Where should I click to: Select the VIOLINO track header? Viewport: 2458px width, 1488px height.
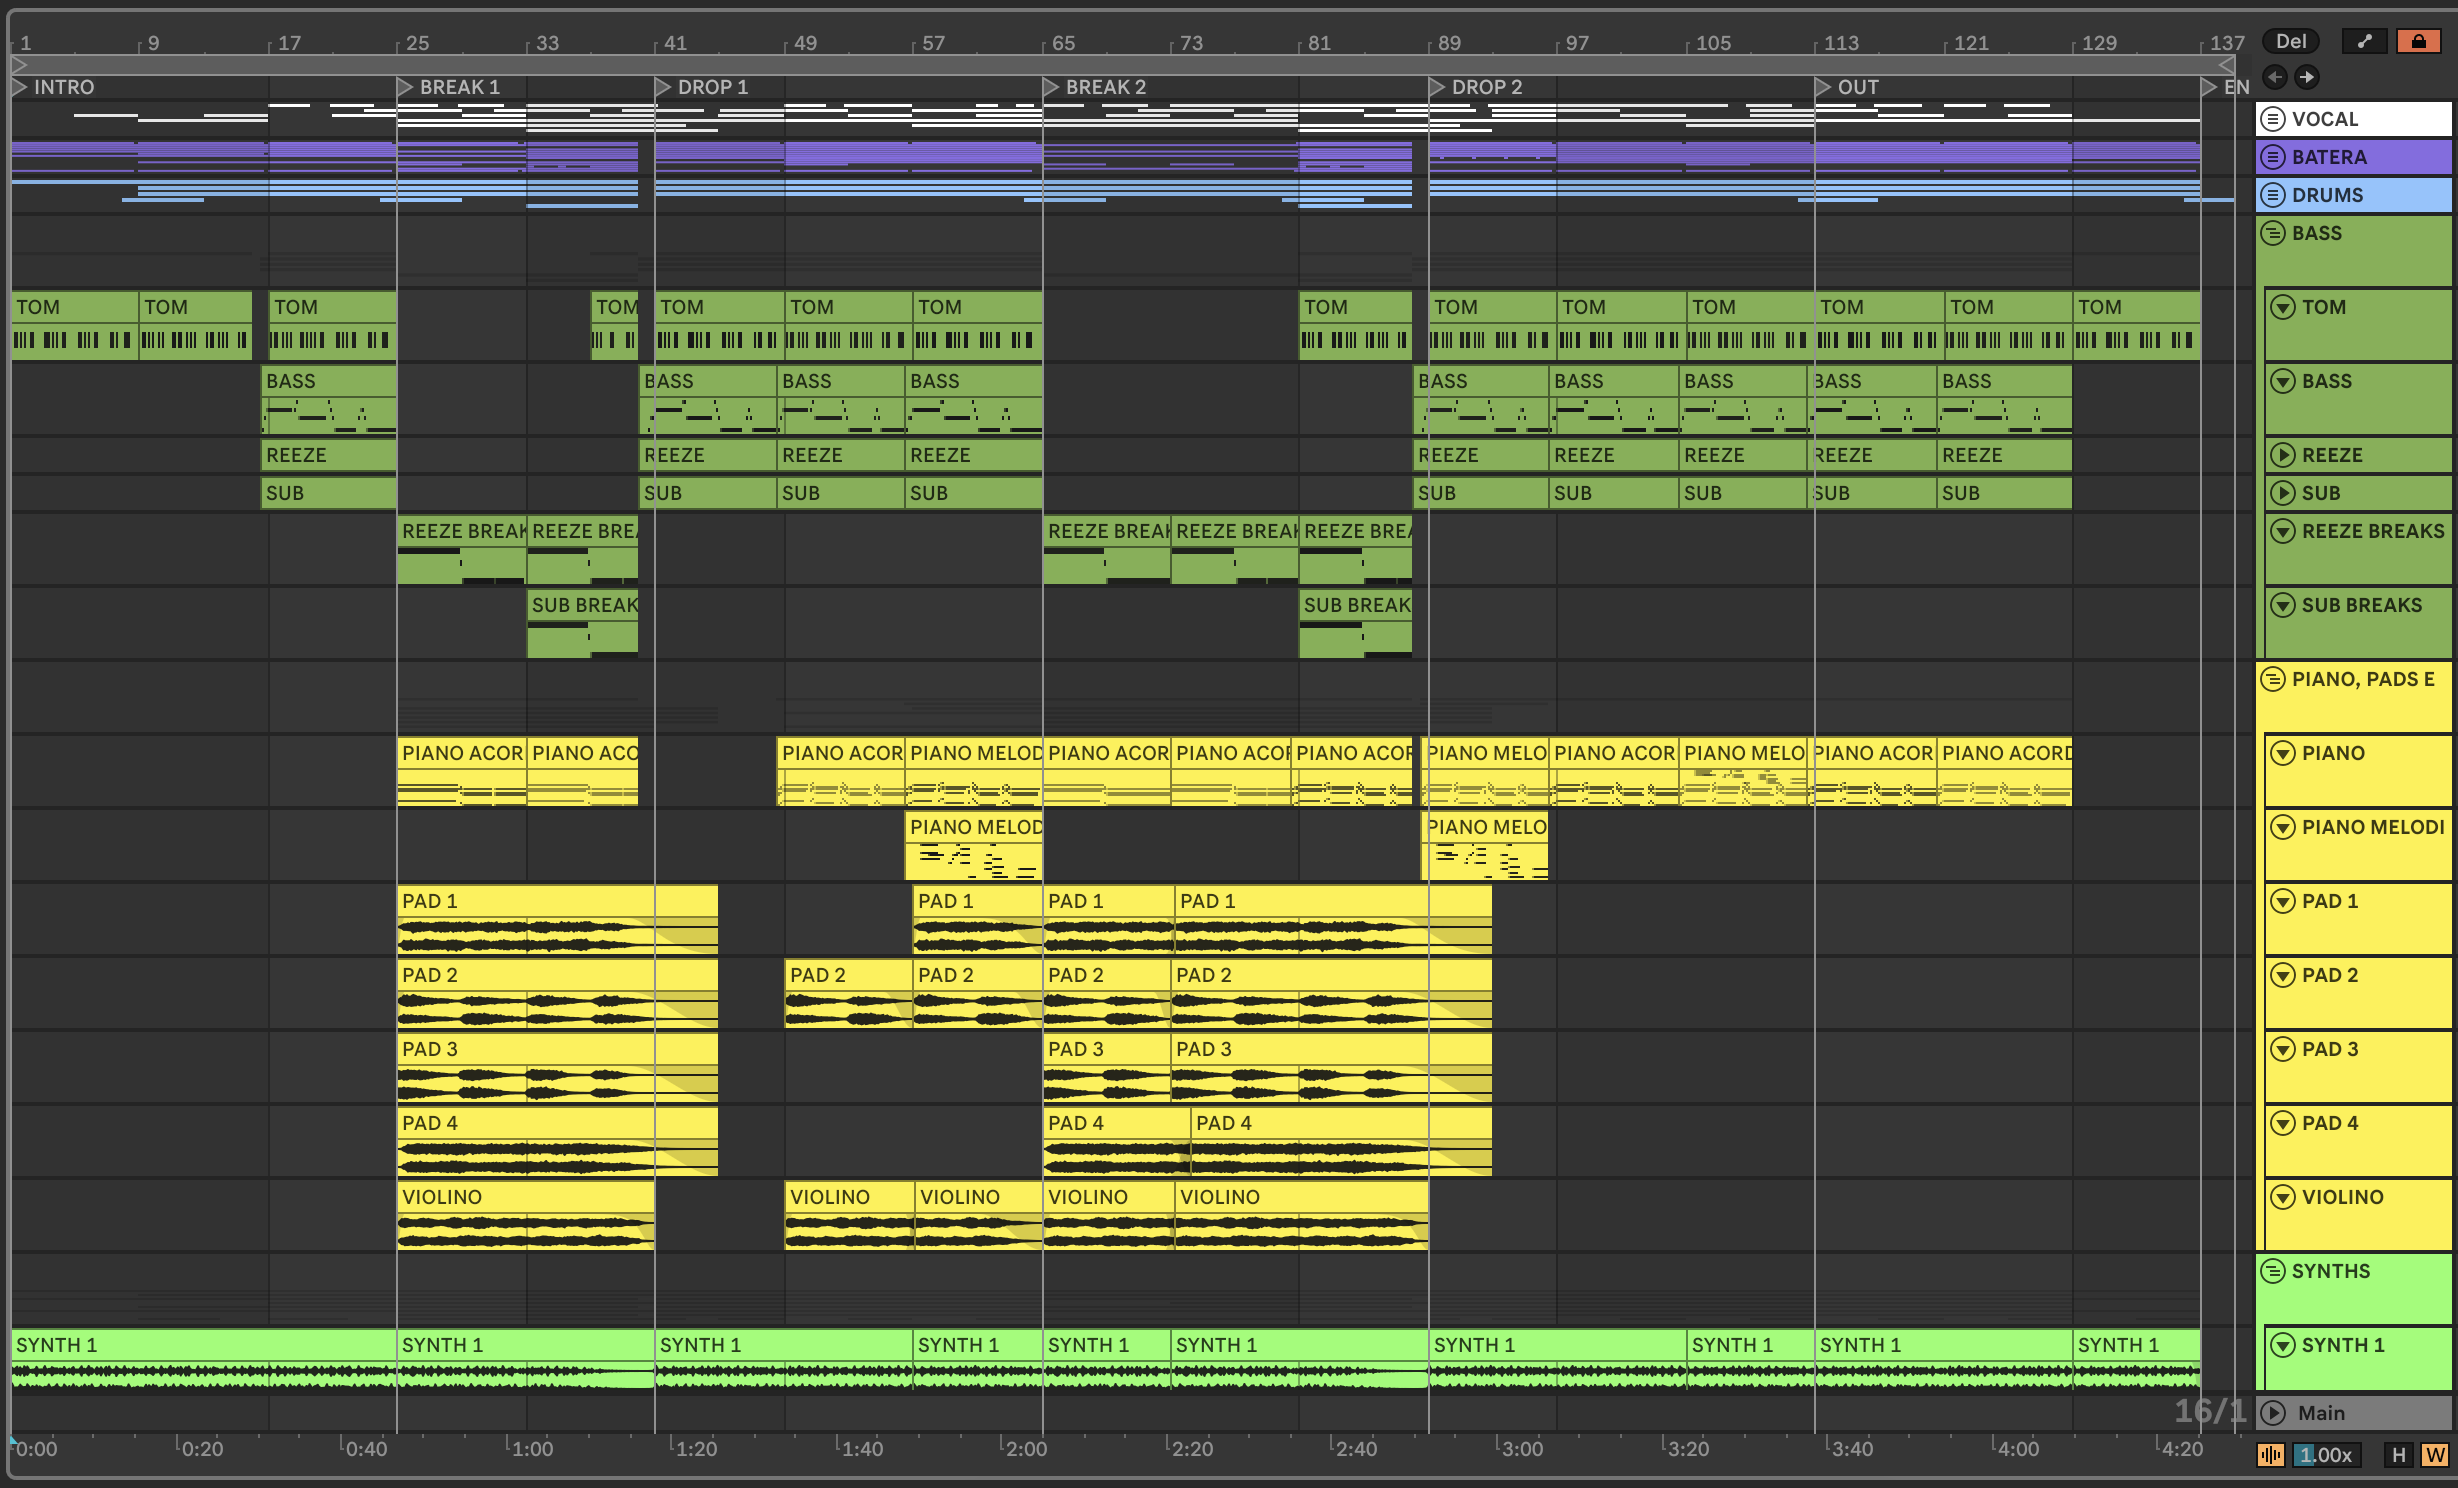click(2342, 1197)
